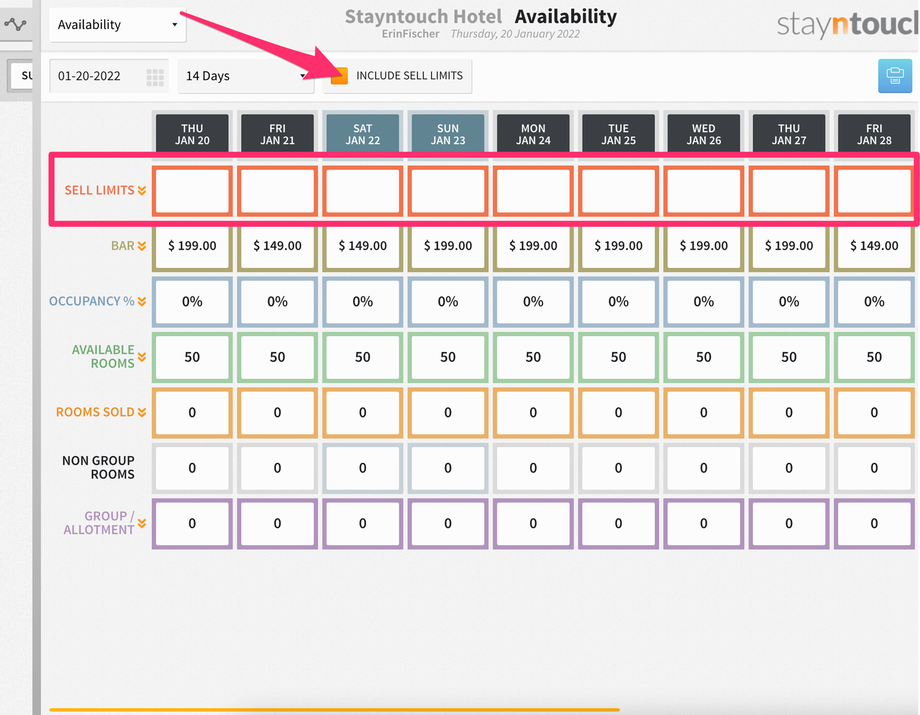
Task: Click the ROOMS SOLD row label
Action: 95,412
